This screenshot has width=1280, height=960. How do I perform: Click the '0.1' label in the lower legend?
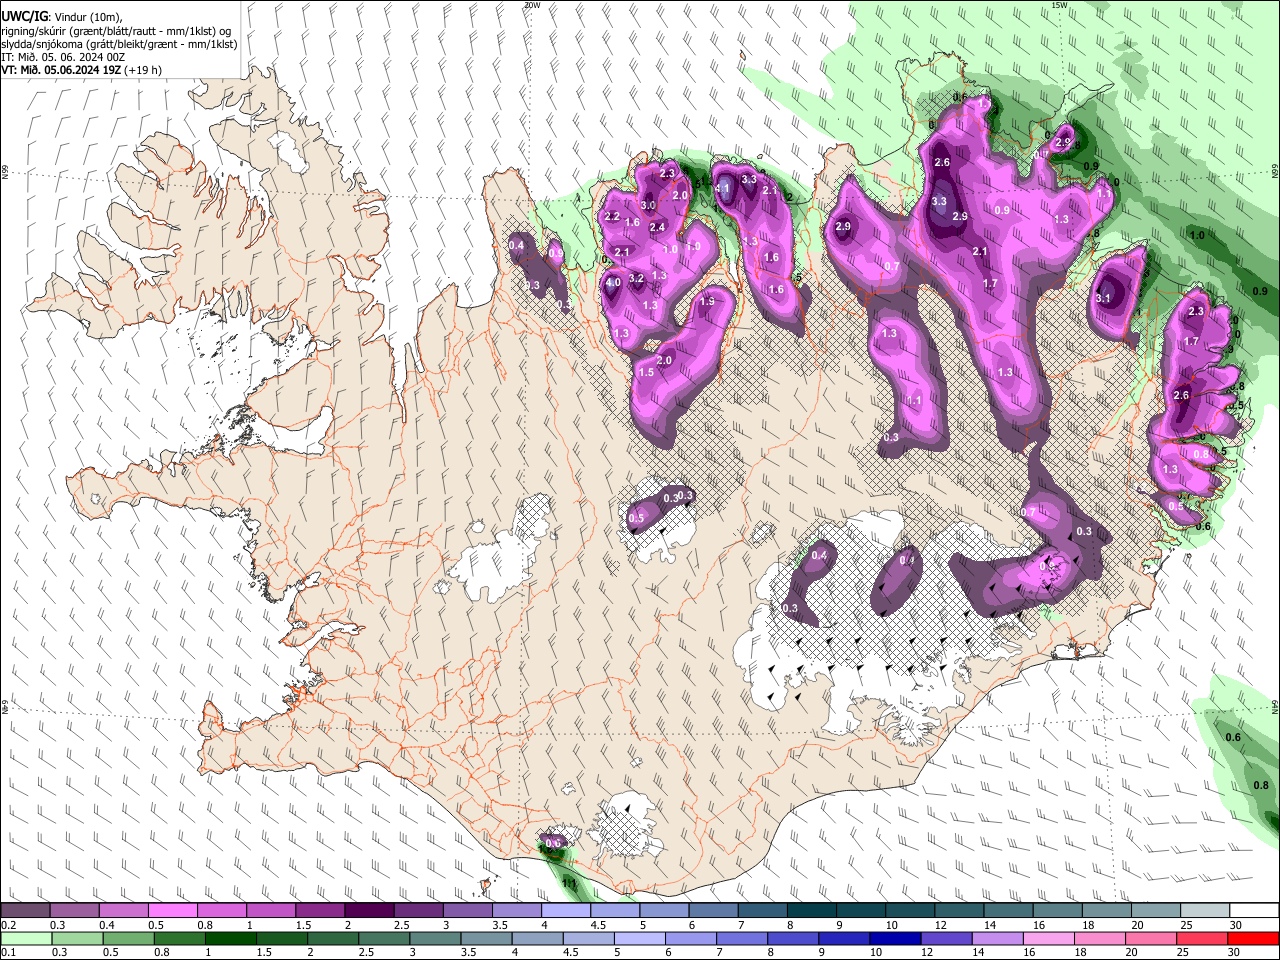7,952
